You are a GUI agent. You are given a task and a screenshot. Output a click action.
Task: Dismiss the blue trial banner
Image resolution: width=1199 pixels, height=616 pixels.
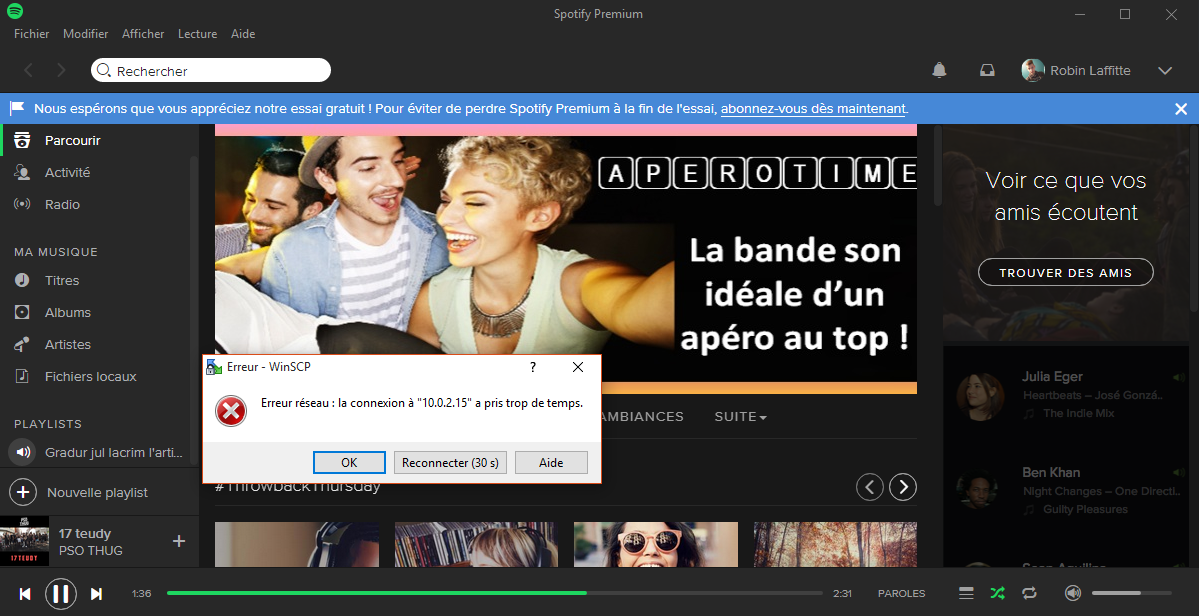1181,109
